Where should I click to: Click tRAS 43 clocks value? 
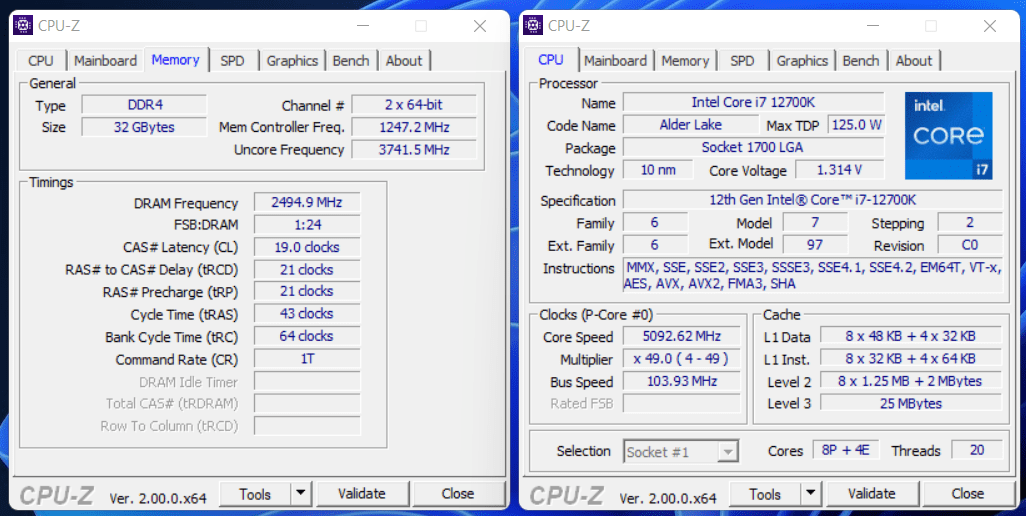(307, 314)
